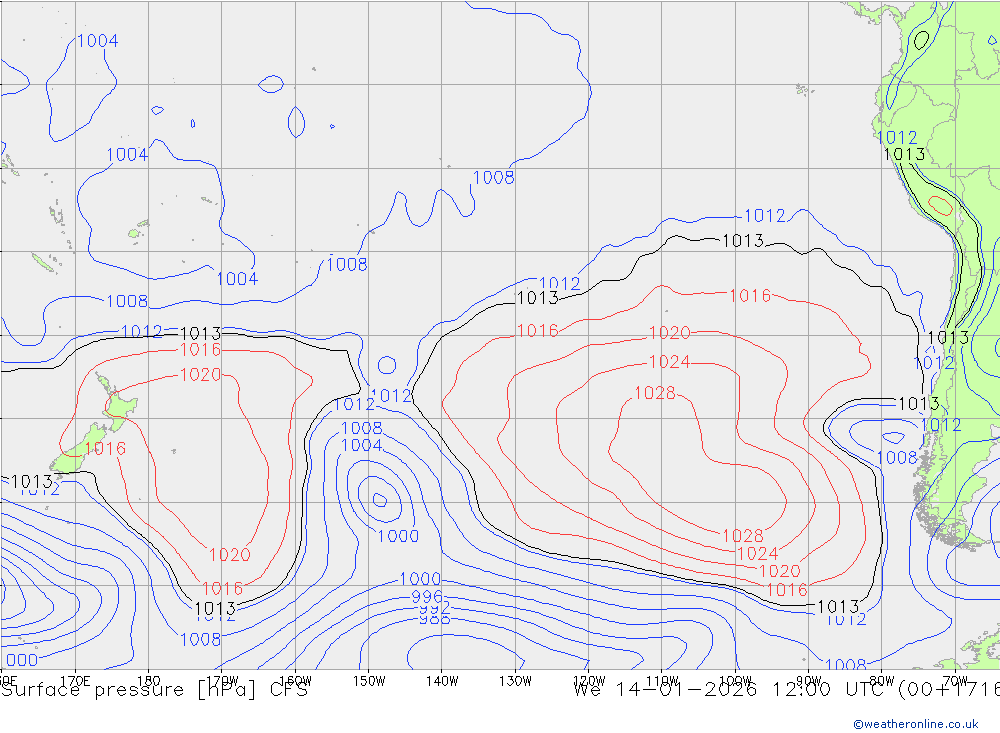This screenshot has height=733, width=1000.
Task: Click the 170E longitude label
Action: coord(75,681)
